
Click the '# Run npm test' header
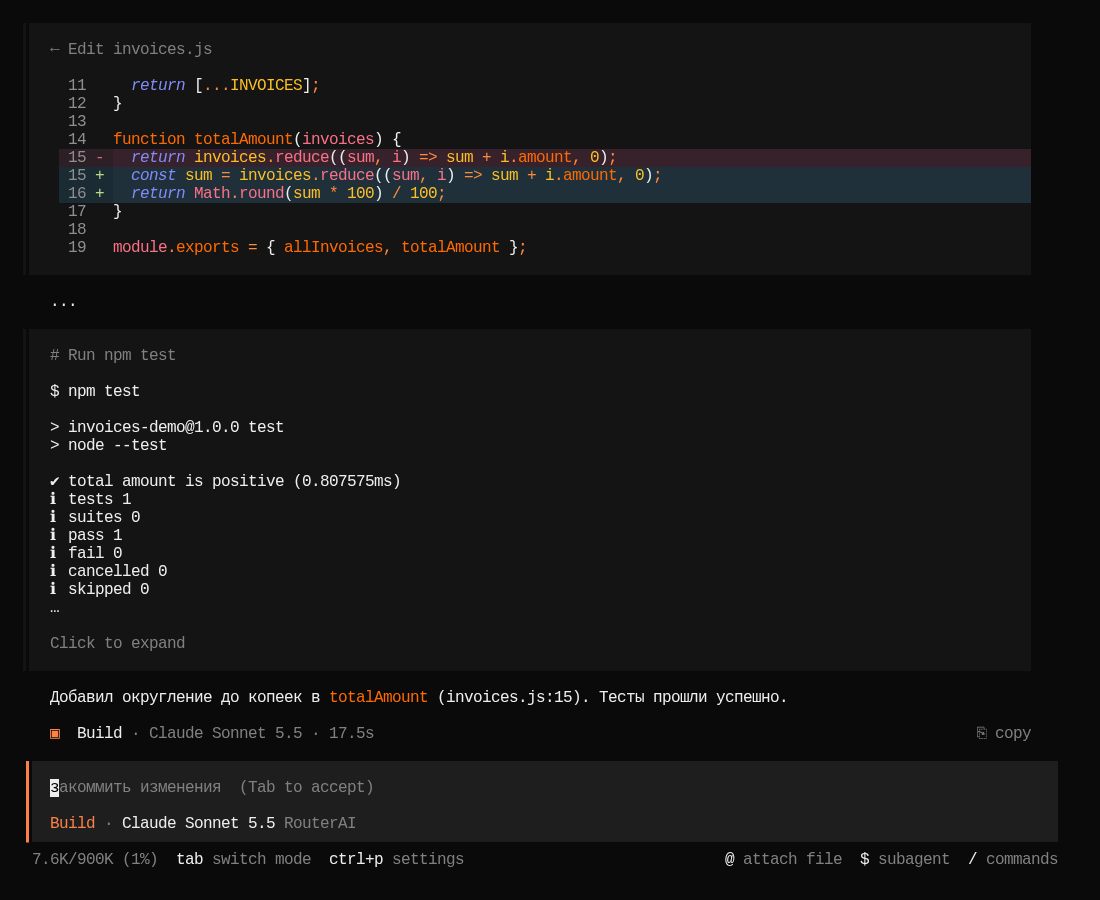tap(113, 355)
